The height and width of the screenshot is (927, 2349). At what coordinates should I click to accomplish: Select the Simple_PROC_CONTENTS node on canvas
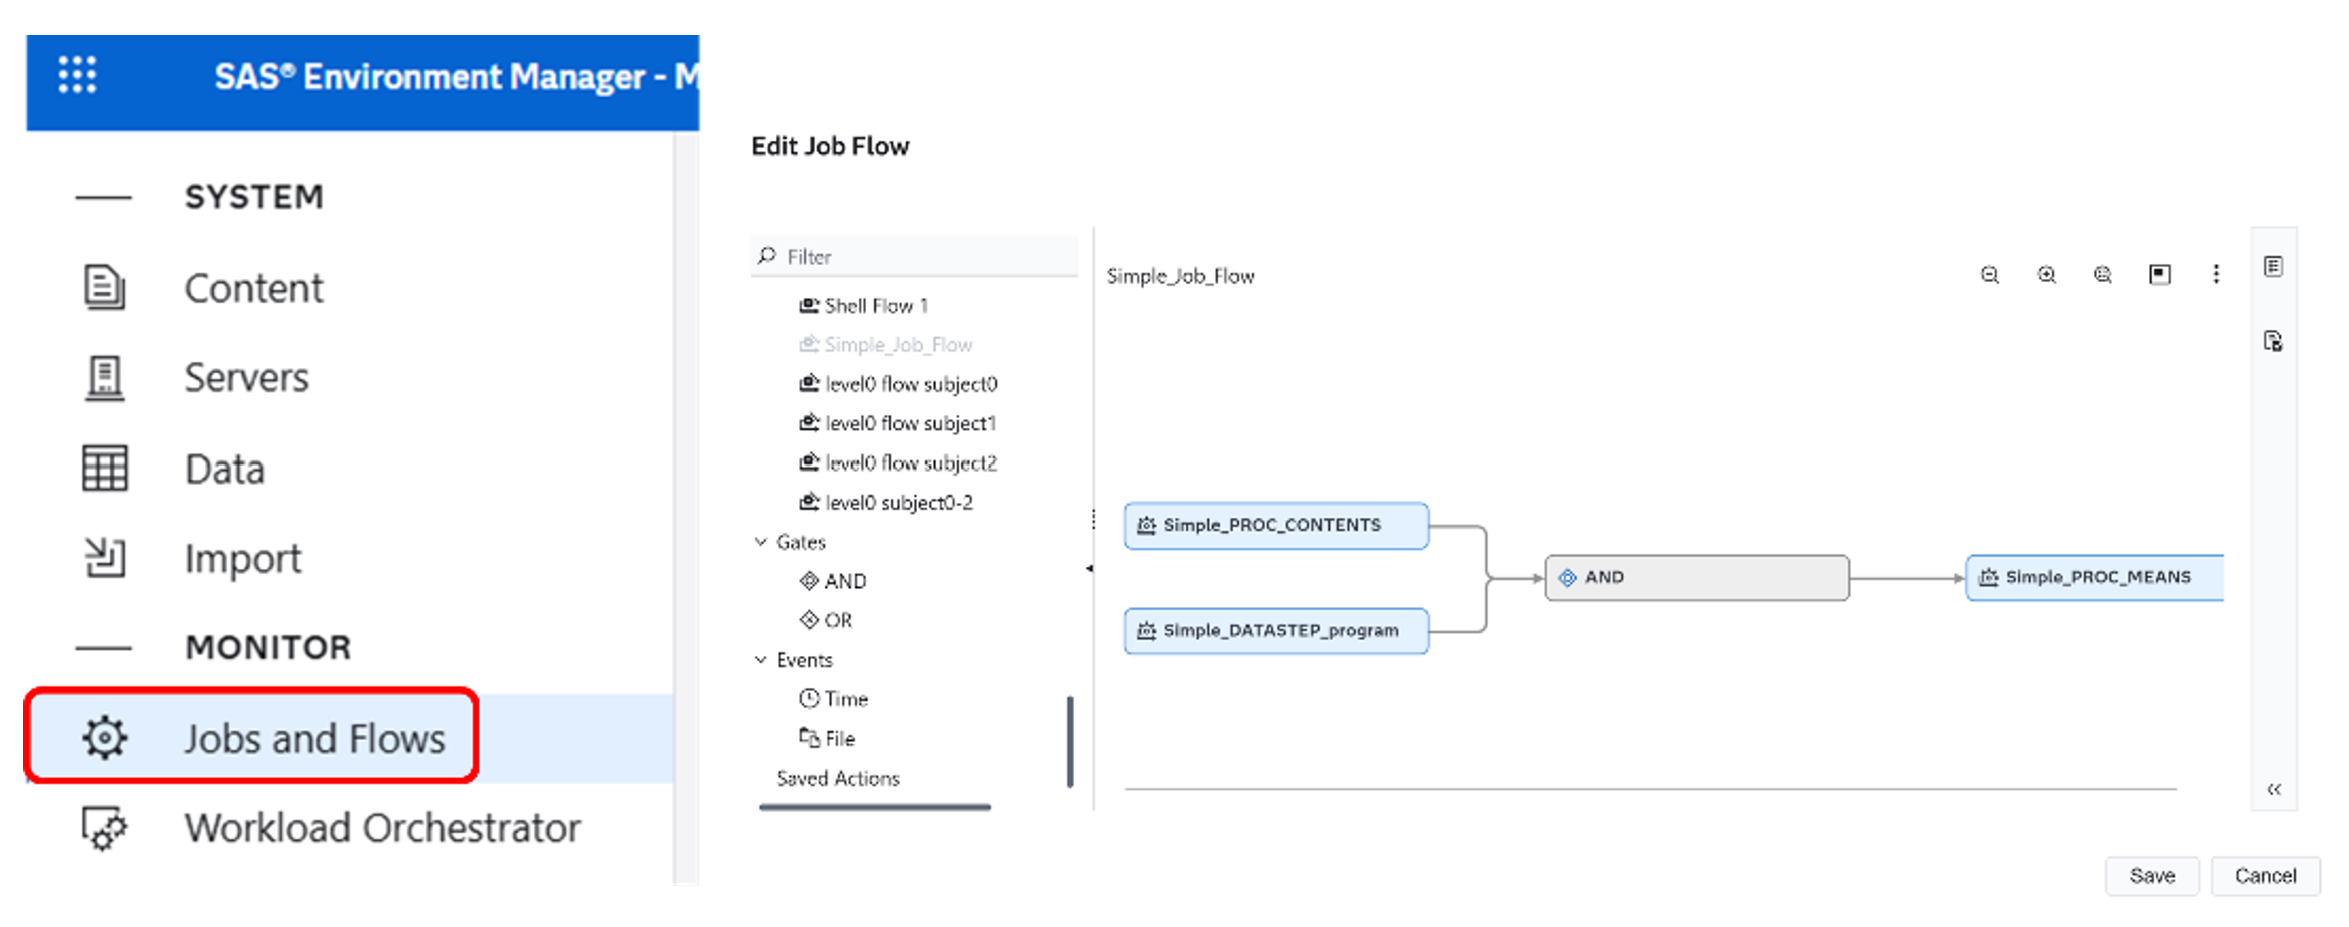point(1275,526)
